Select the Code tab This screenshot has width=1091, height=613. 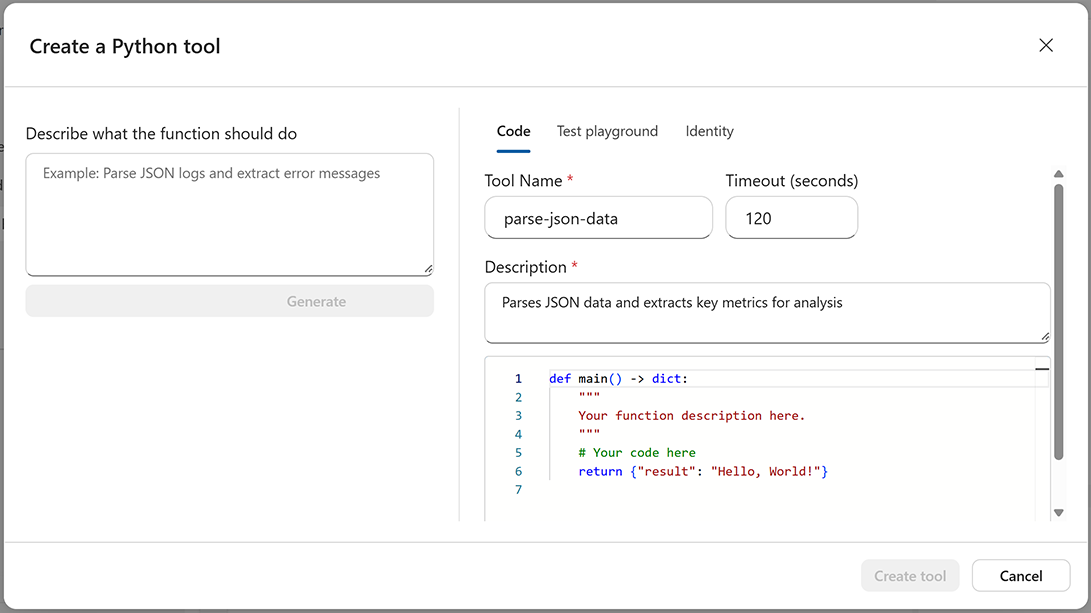[513, 131]
